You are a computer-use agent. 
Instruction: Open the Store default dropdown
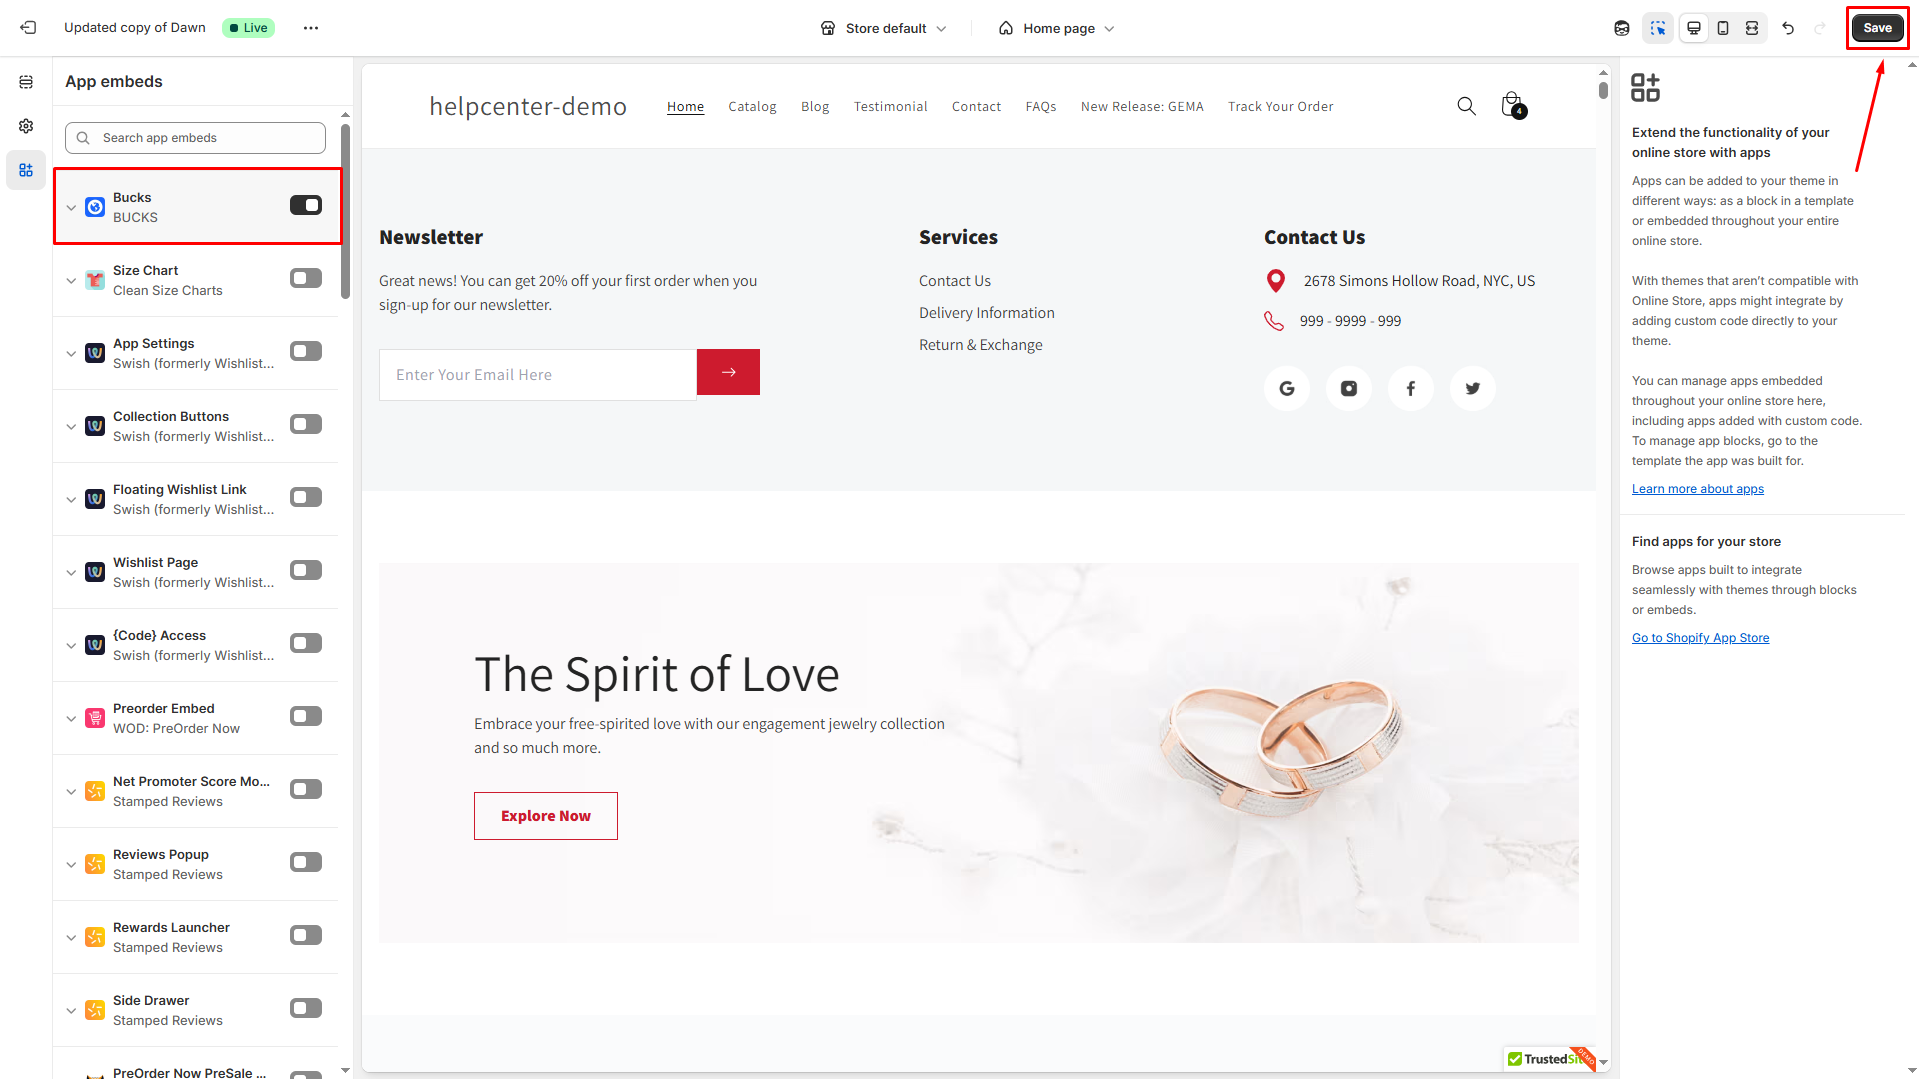coord(884,28)
